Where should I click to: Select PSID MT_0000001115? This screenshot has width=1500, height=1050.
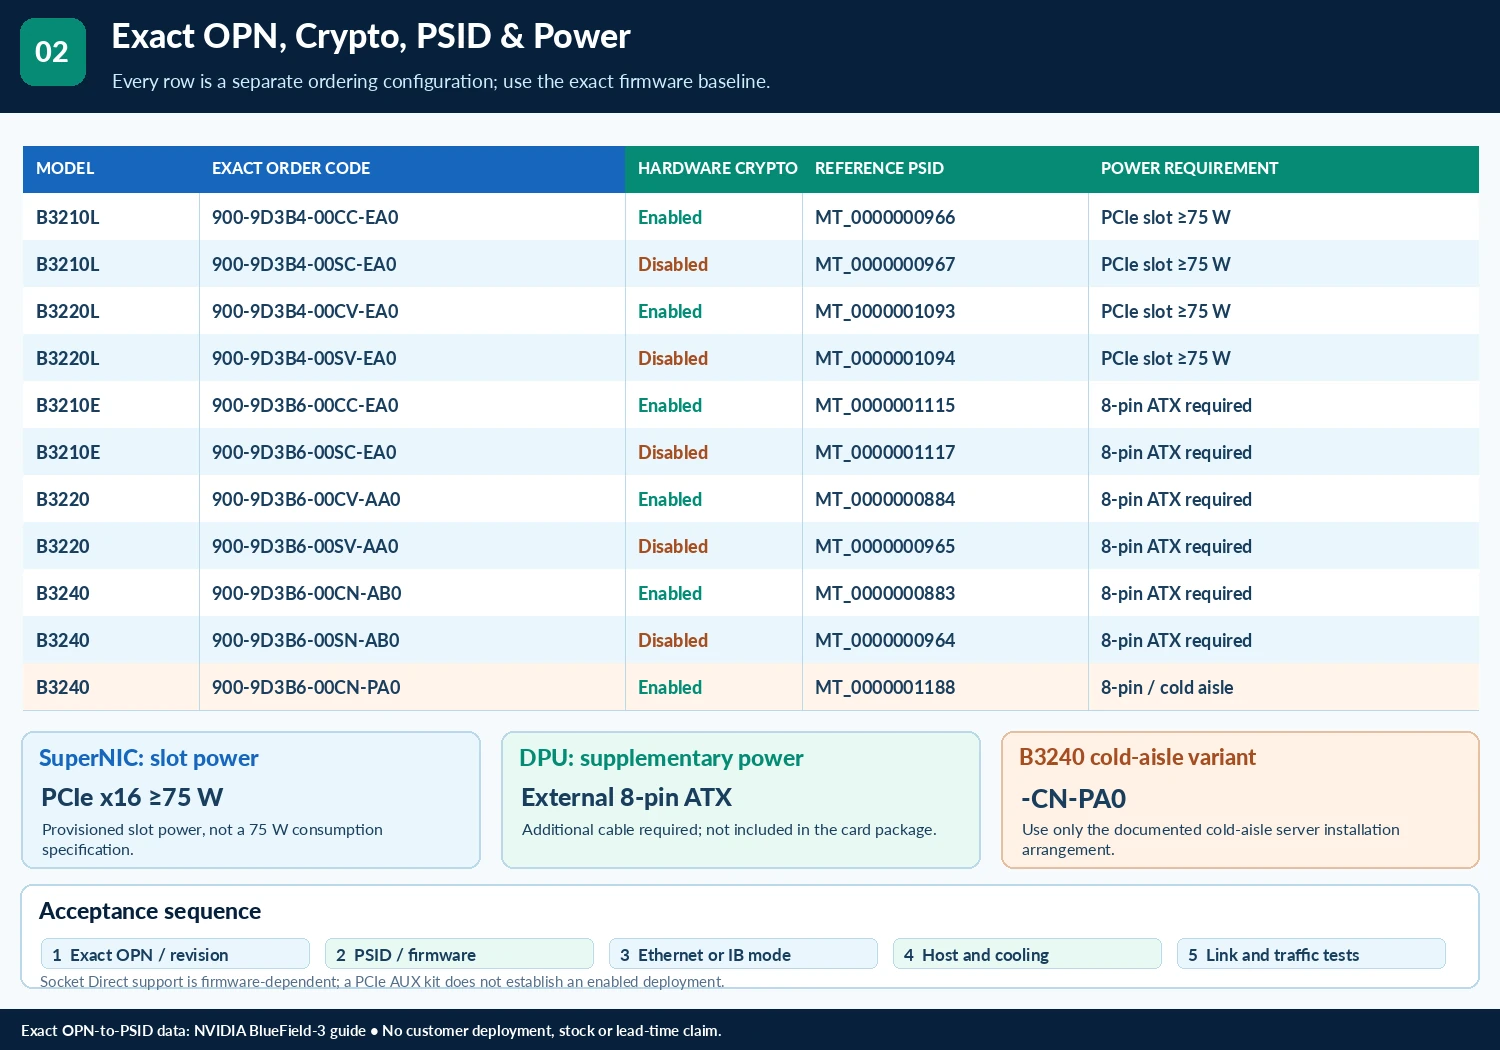pyautogui.click(x=885, y=405)
